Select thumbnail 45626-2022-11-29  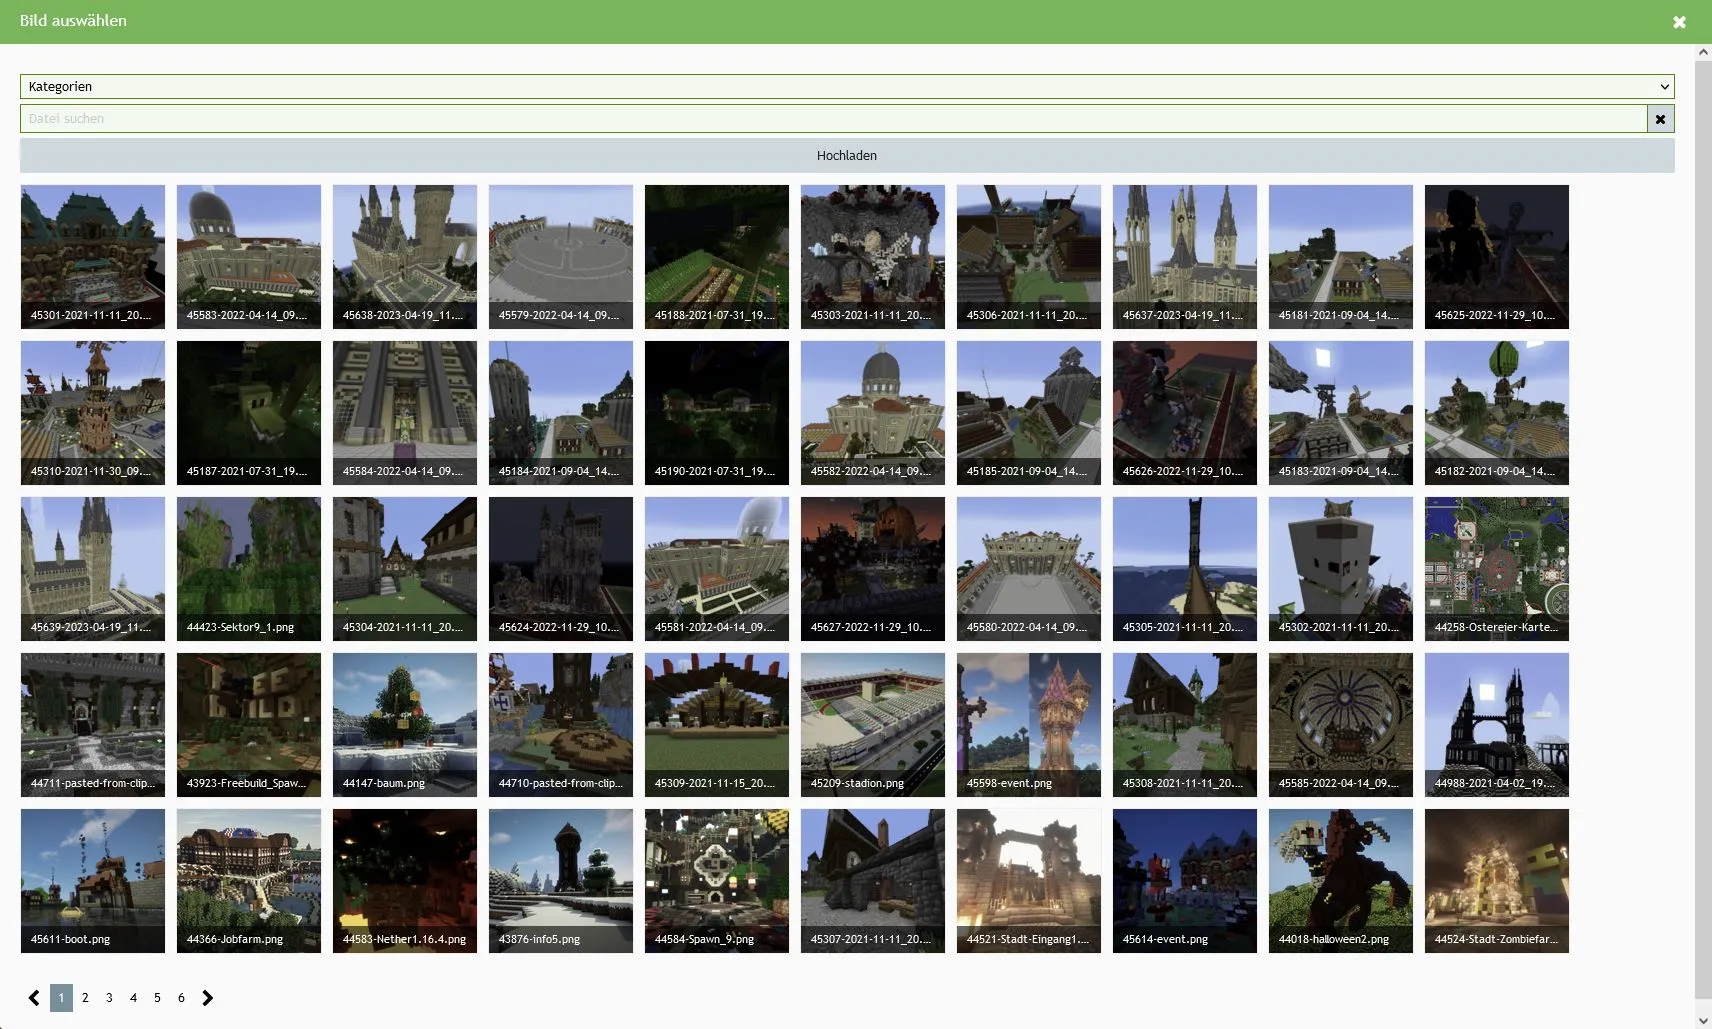[1185, 413]
